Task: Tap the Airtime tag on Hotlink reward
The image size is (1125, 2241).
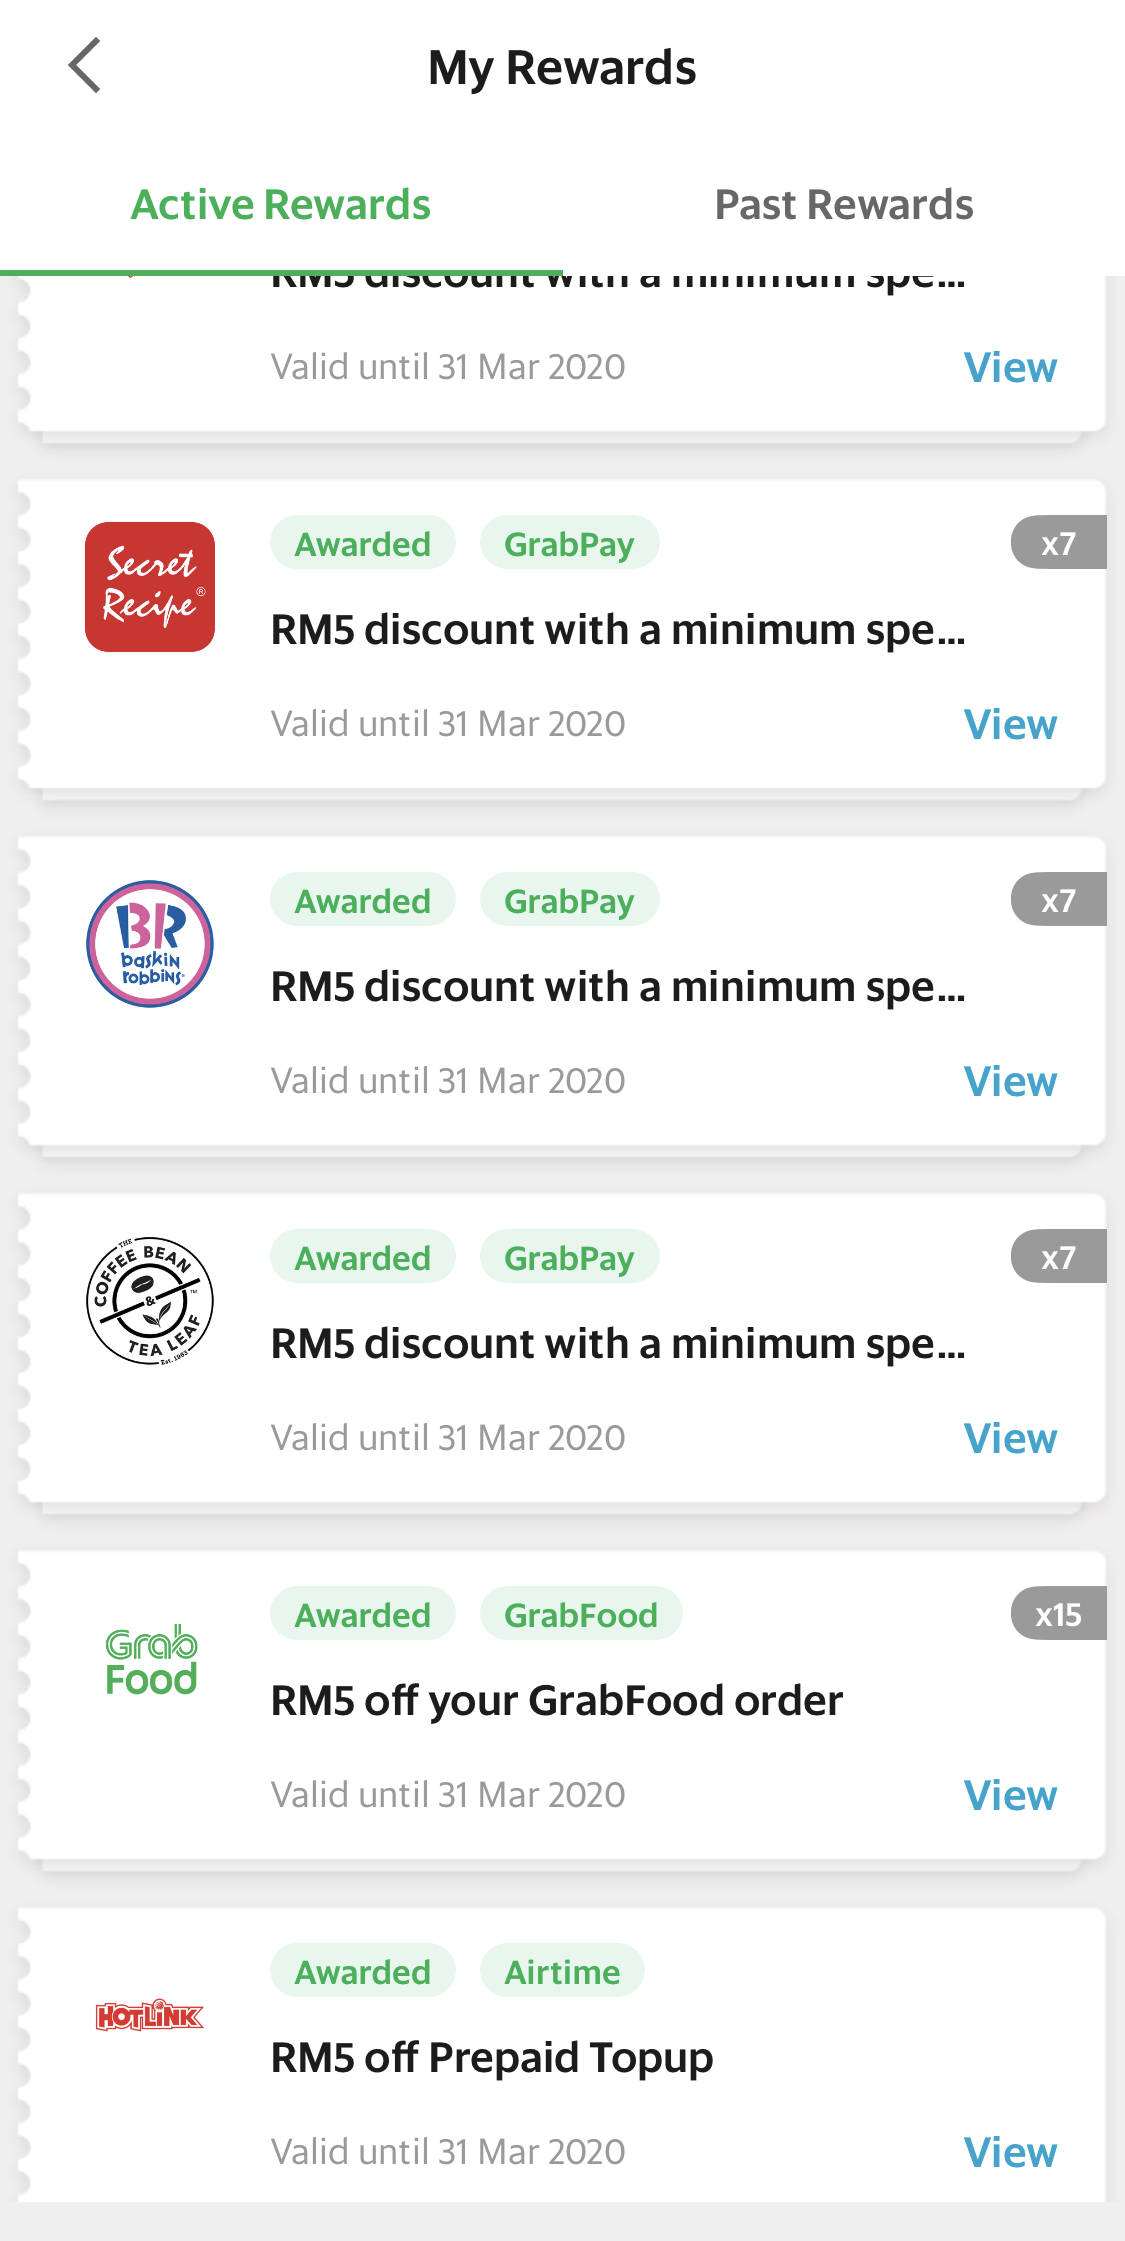Action: pyautogui.click(x=562, y=1972)
